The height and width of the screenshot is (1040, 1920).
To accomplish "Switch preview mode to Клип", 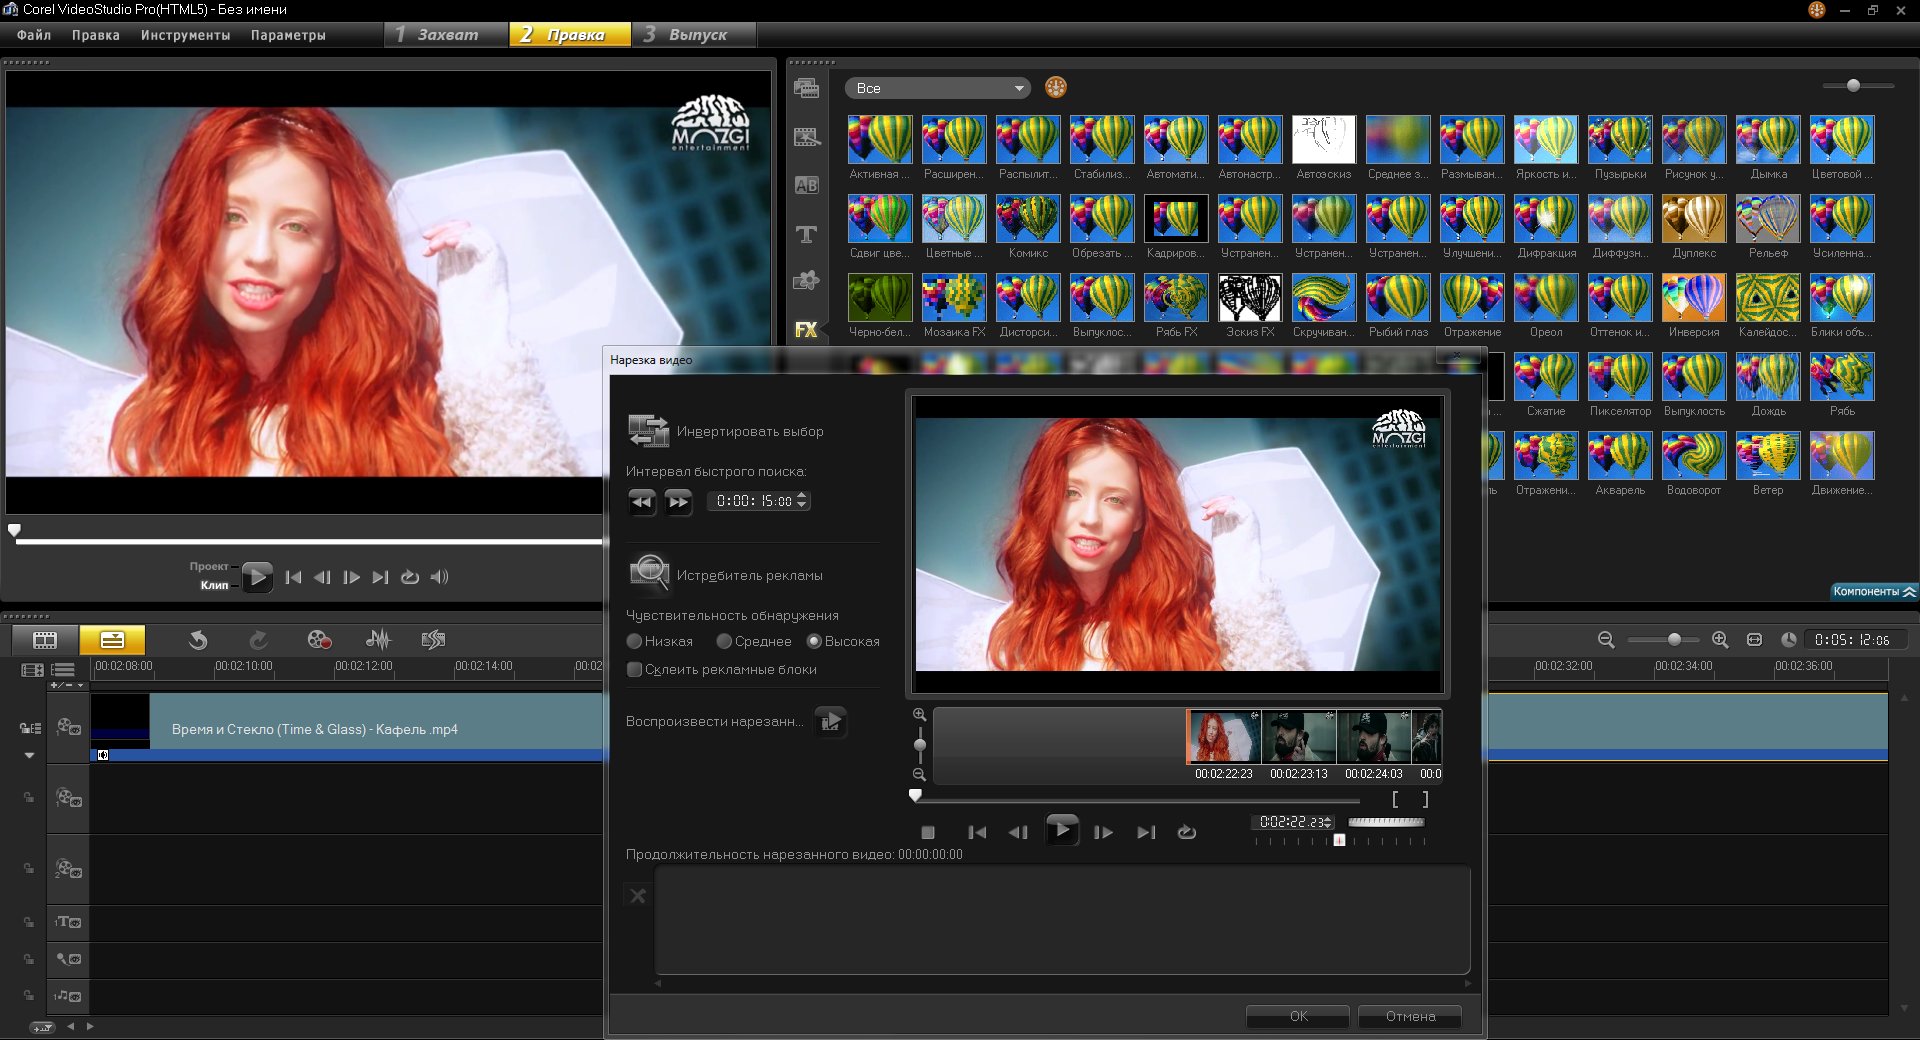I will (x=214, y=585).
